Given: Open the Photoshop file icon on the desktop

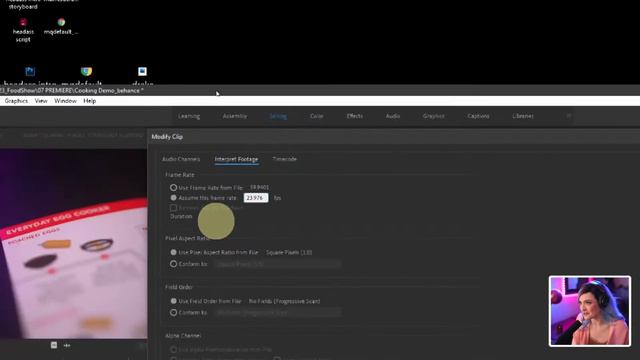Looking at the screenshot, I should click(x=30, y=71).
